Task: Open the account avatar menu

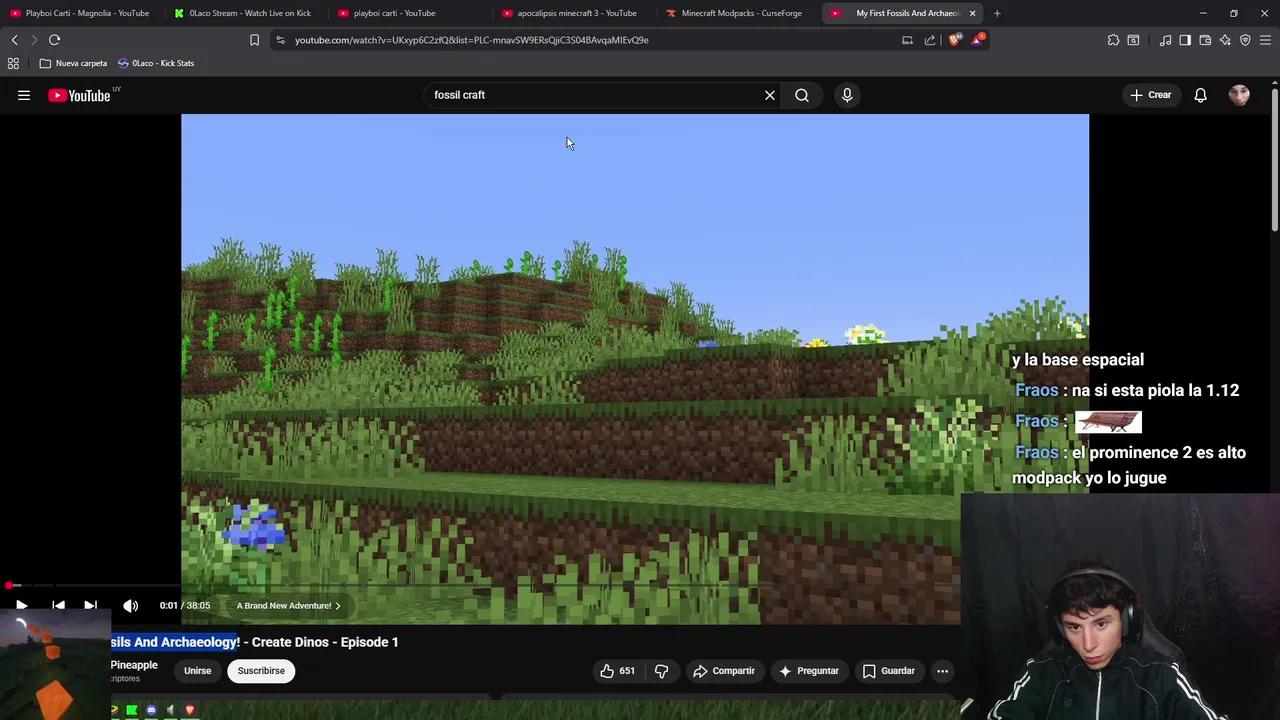Action: tap(1239, 95)
